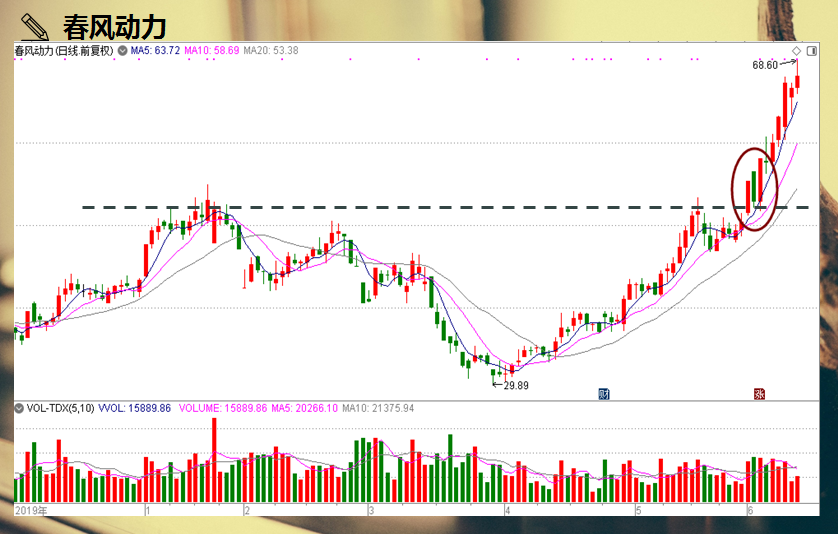Click the 29.89 low price label
The image size is (838, 534).
click(x=515, y=384)
